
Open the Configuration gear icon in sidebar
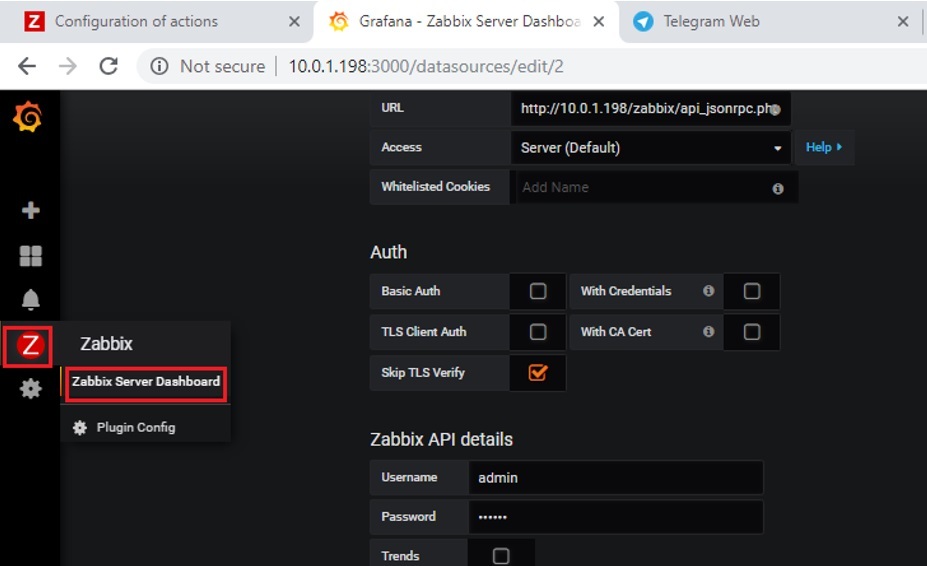coord(31,389)
